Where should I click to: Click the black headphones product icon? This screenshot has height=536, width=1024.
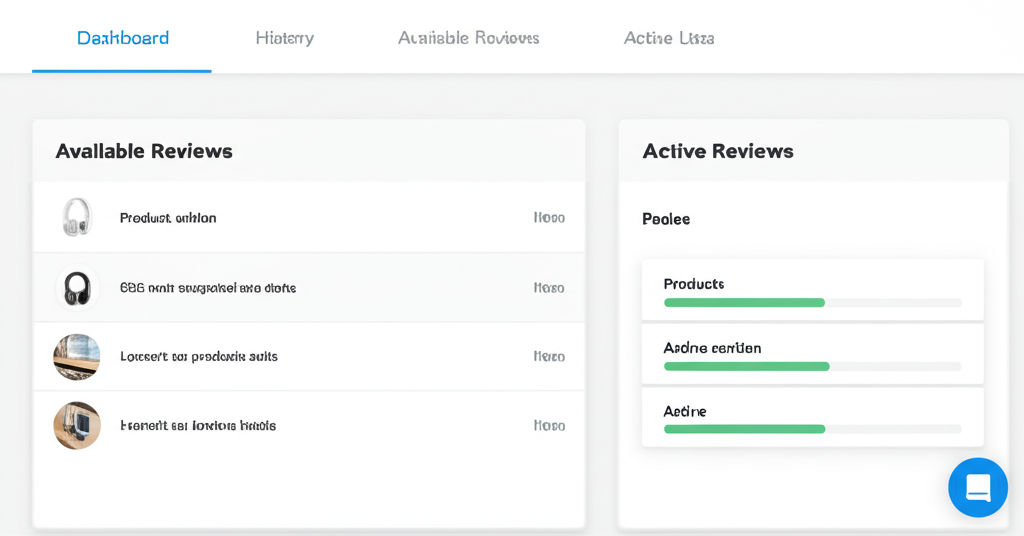click(x=77, y=288)
